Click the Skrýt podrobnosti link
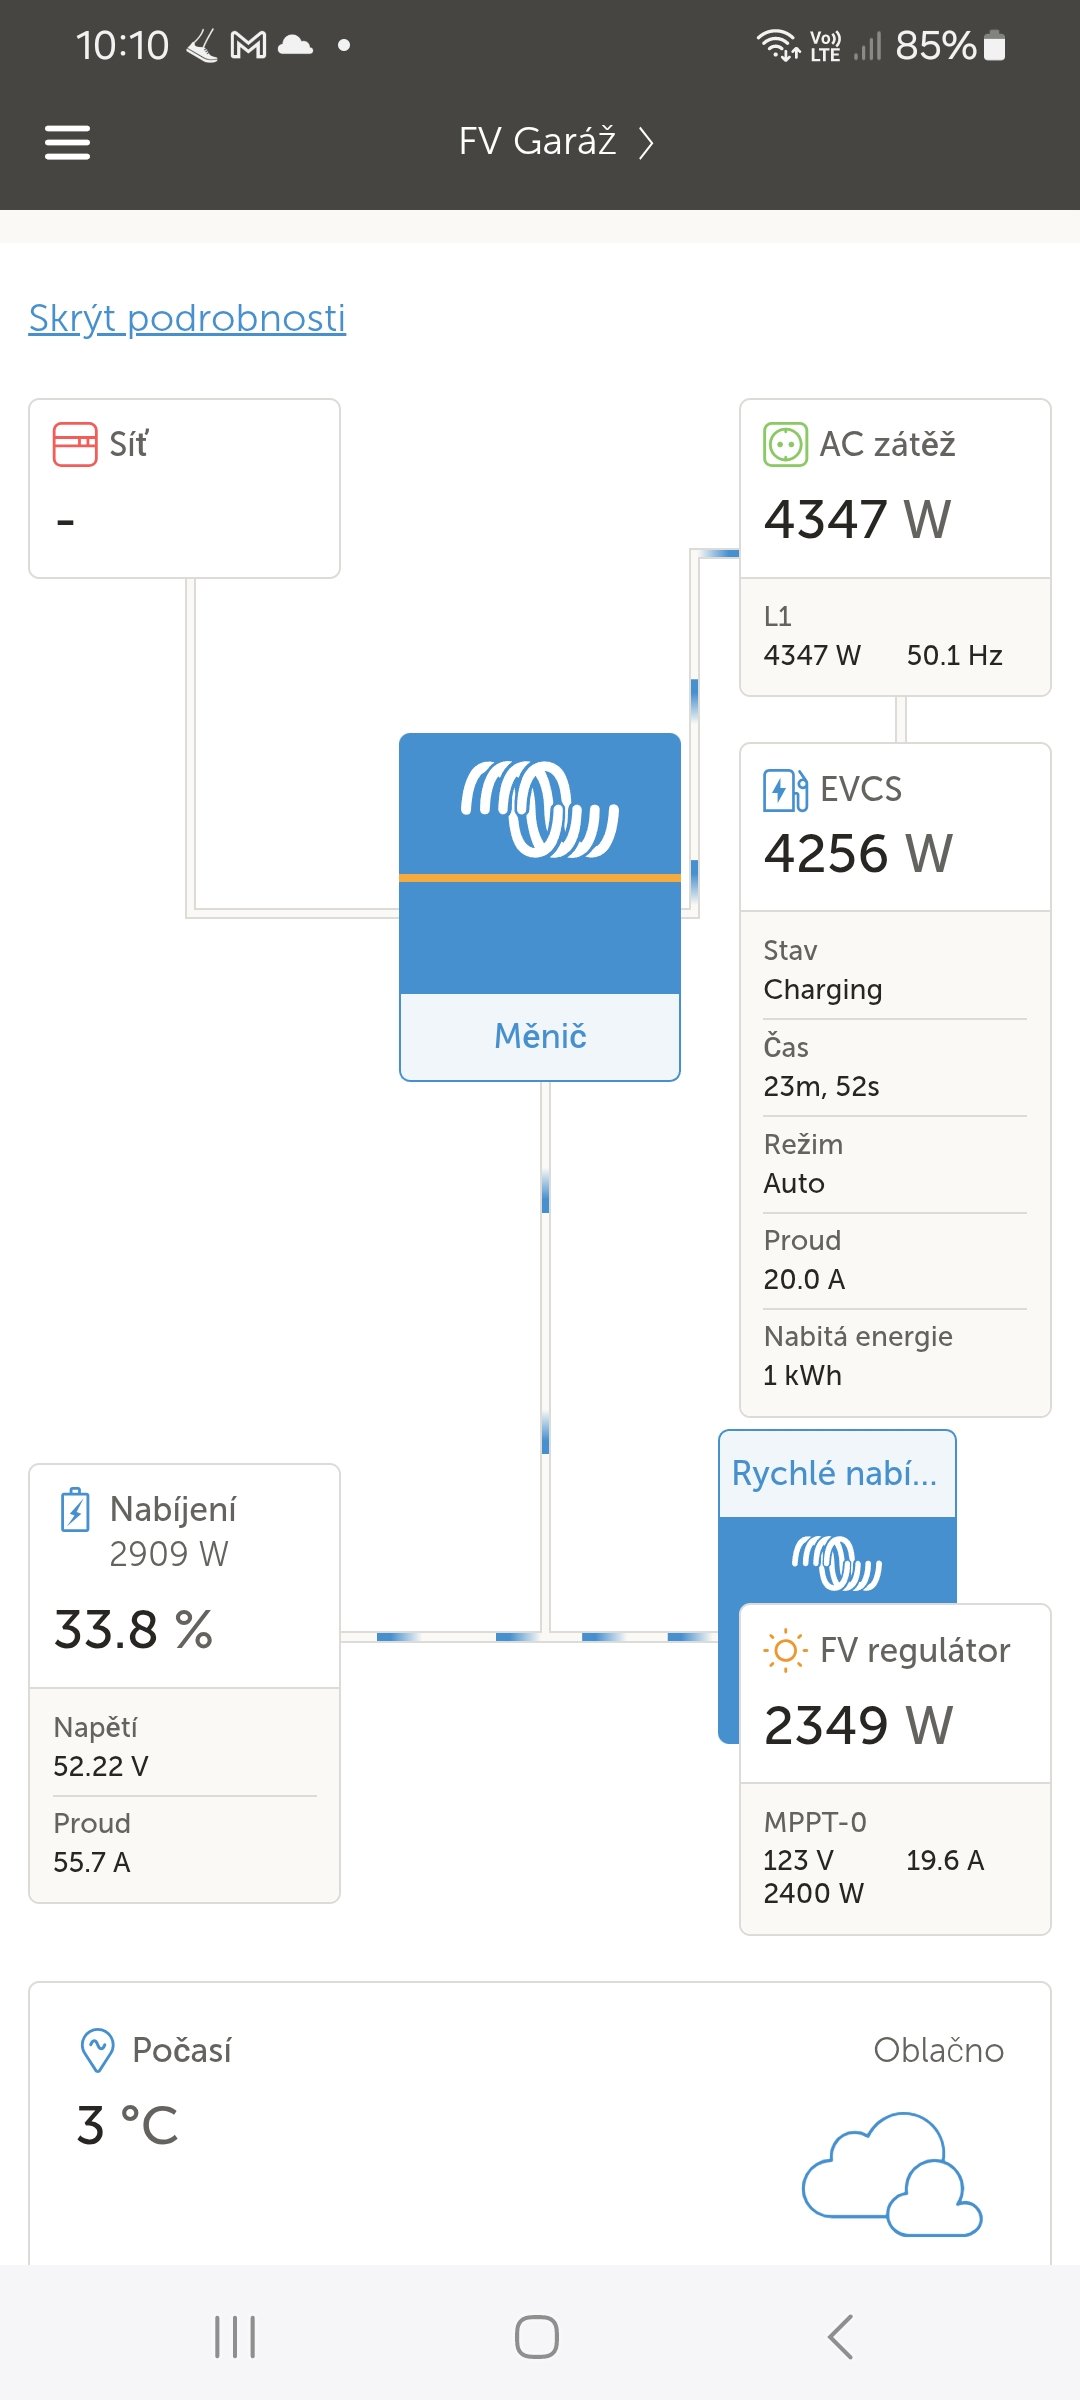 tap(187, 318)
